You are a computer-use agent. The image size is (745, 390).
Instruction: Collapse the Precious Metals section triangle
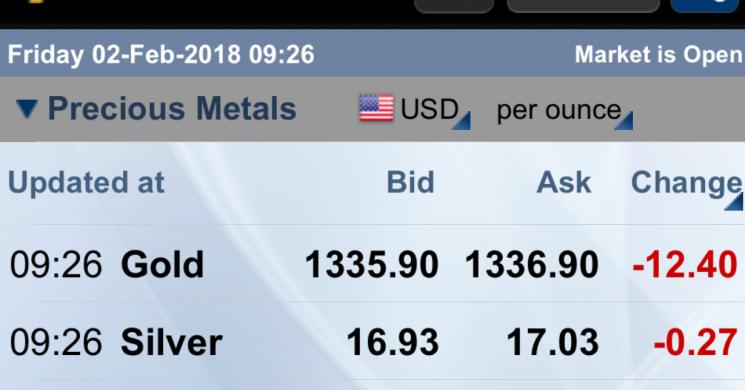(x=27, y=109)
